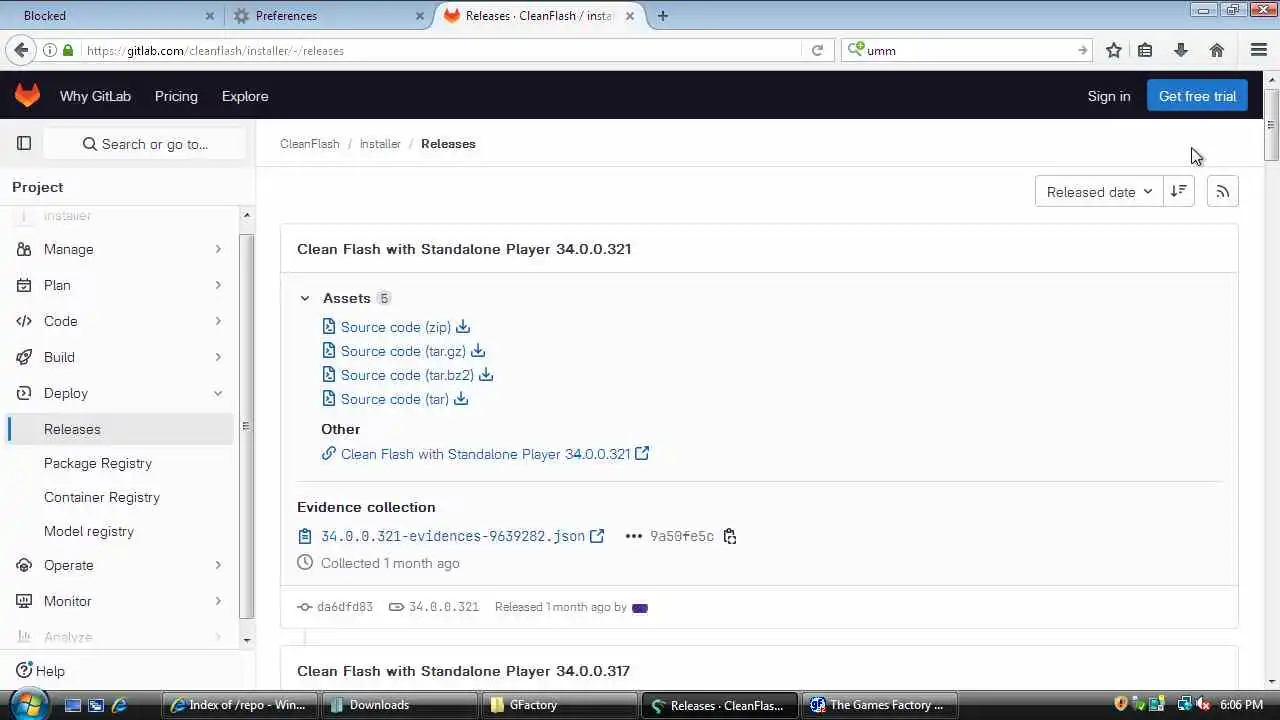Show ellipsis next to evidence SHA
1280x720 pixels.
(x=633, y=536)
